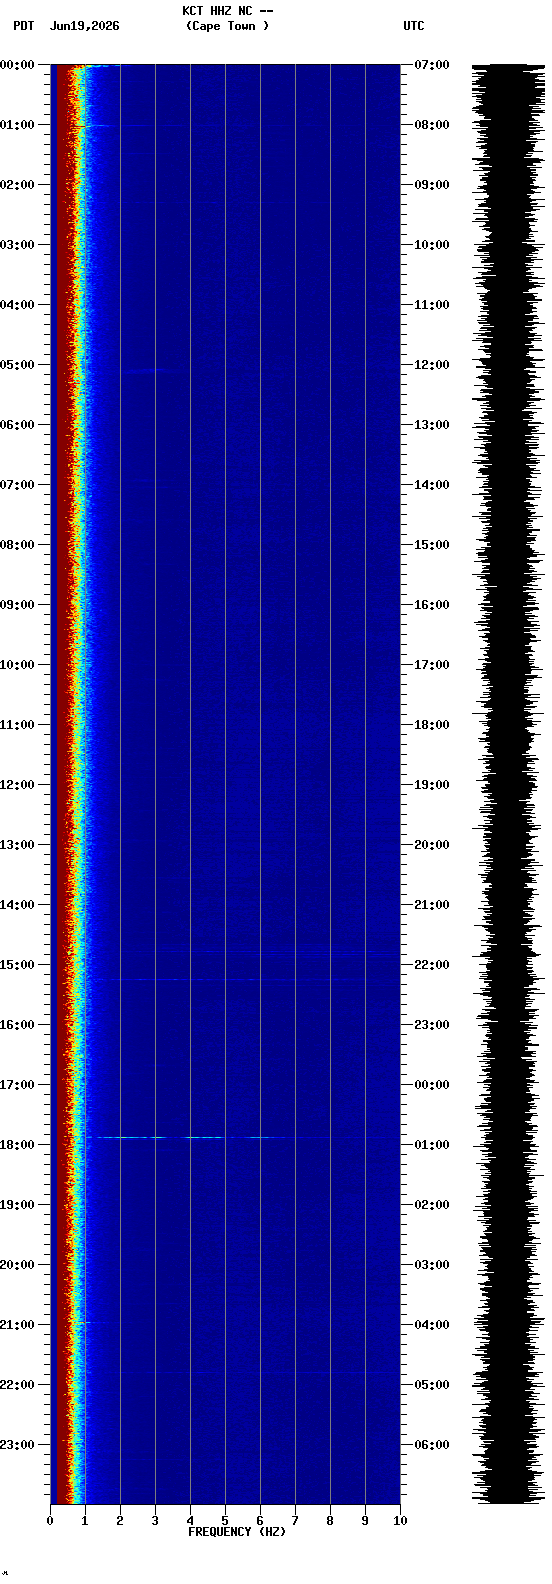
Task: Click the PDT time label '19:00'
Action: (17, 1205)
